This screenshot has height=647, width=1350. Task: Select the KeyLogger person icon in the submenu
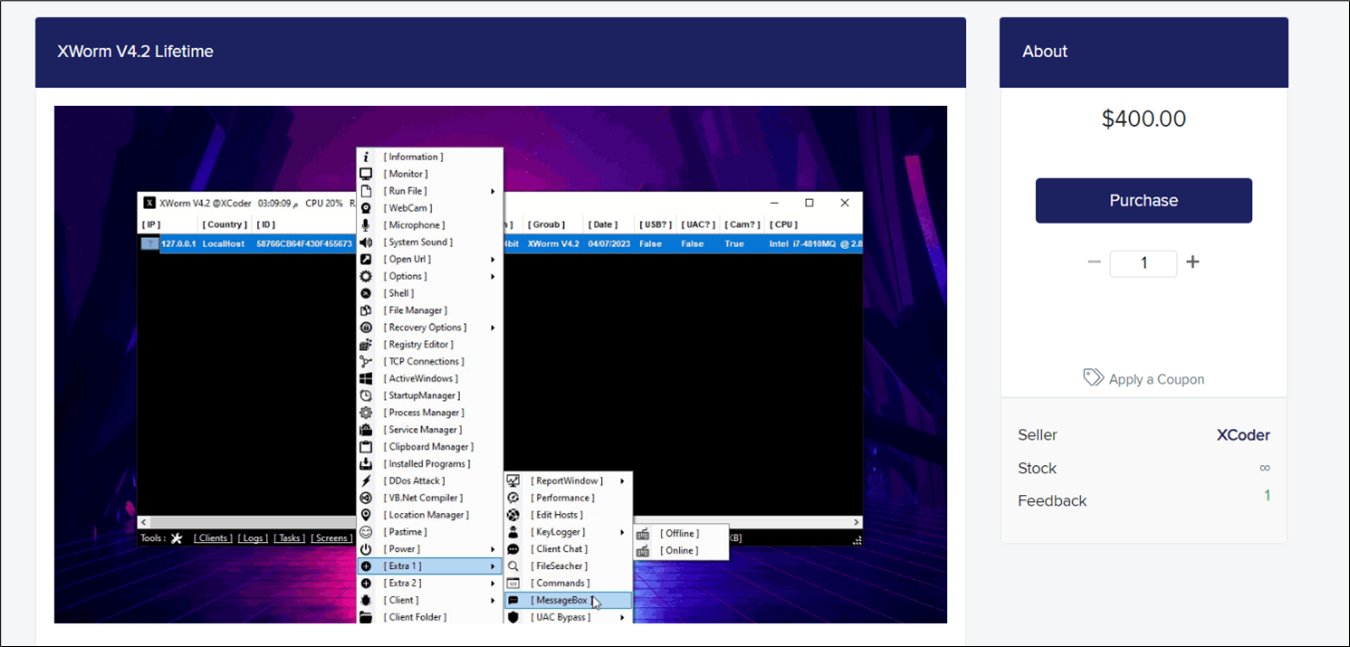coord(513,531)
